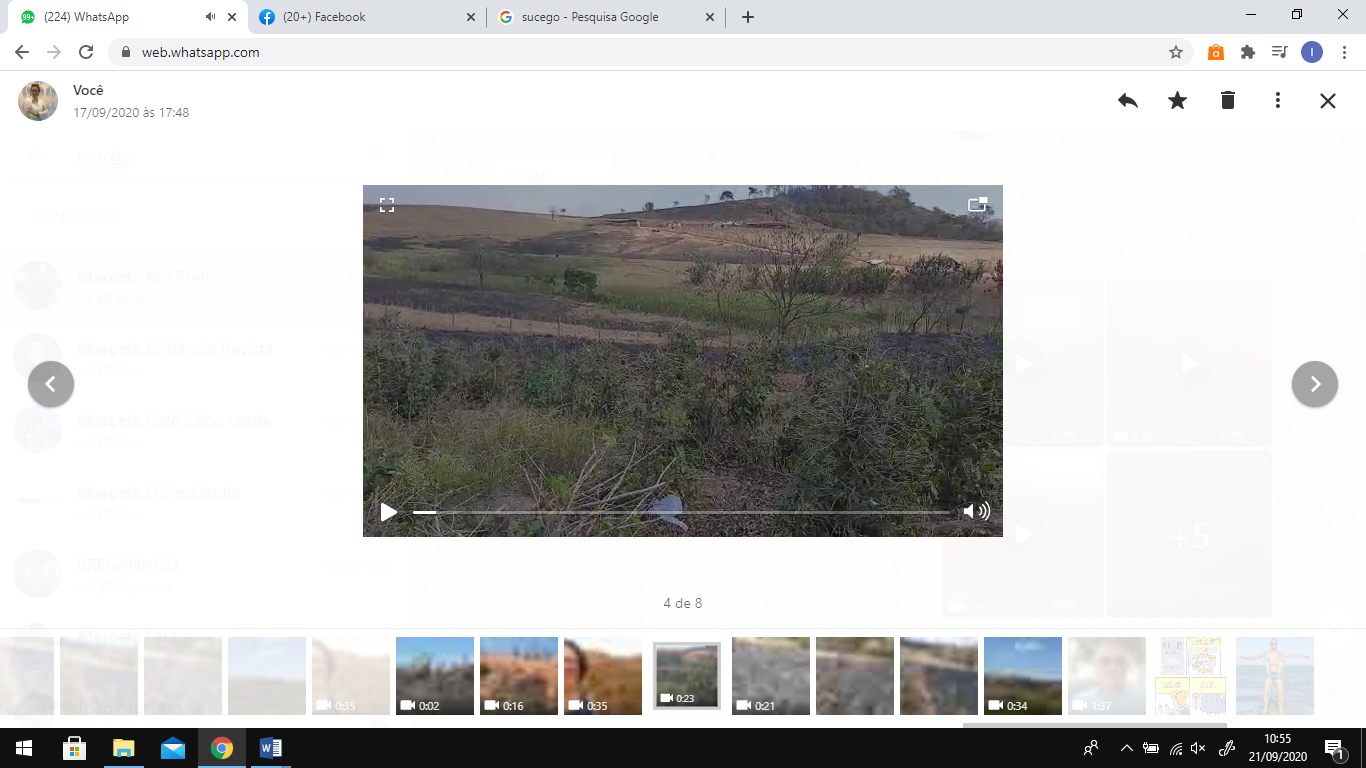
Task: Select the 0:16 video thumbnail
Action: 518,676
